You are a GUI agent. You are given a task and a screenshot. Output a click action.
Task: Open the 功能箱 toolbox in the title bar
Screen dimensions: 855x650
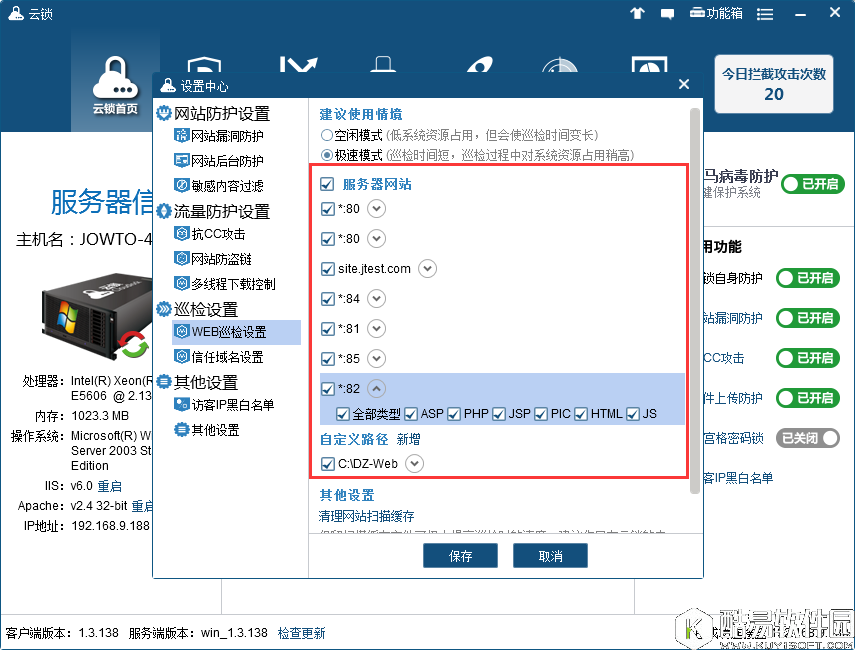[716, 13]
